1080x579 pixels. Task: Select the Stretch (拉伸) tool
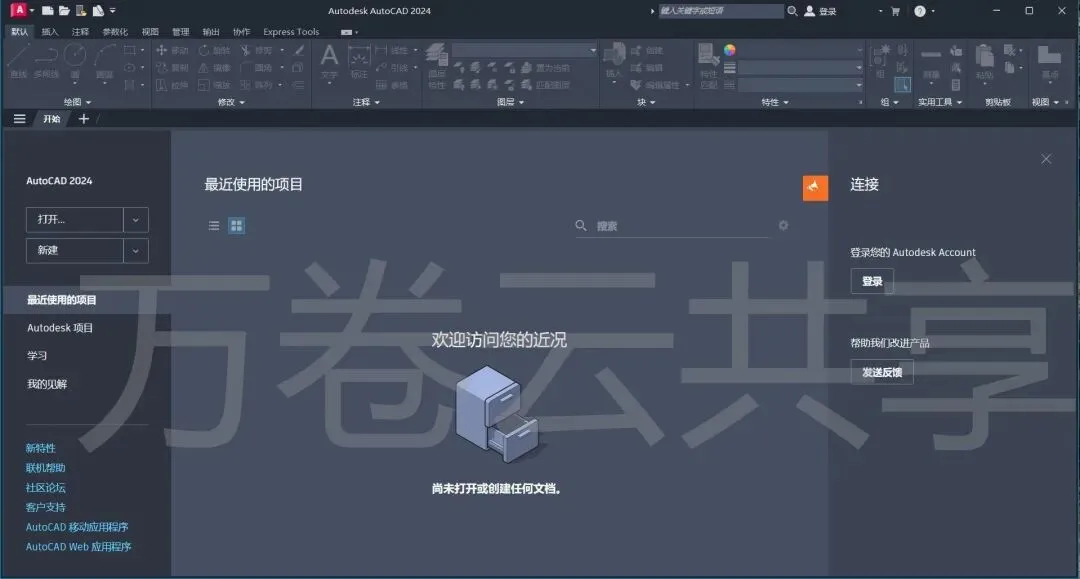[x=172, y=85]
